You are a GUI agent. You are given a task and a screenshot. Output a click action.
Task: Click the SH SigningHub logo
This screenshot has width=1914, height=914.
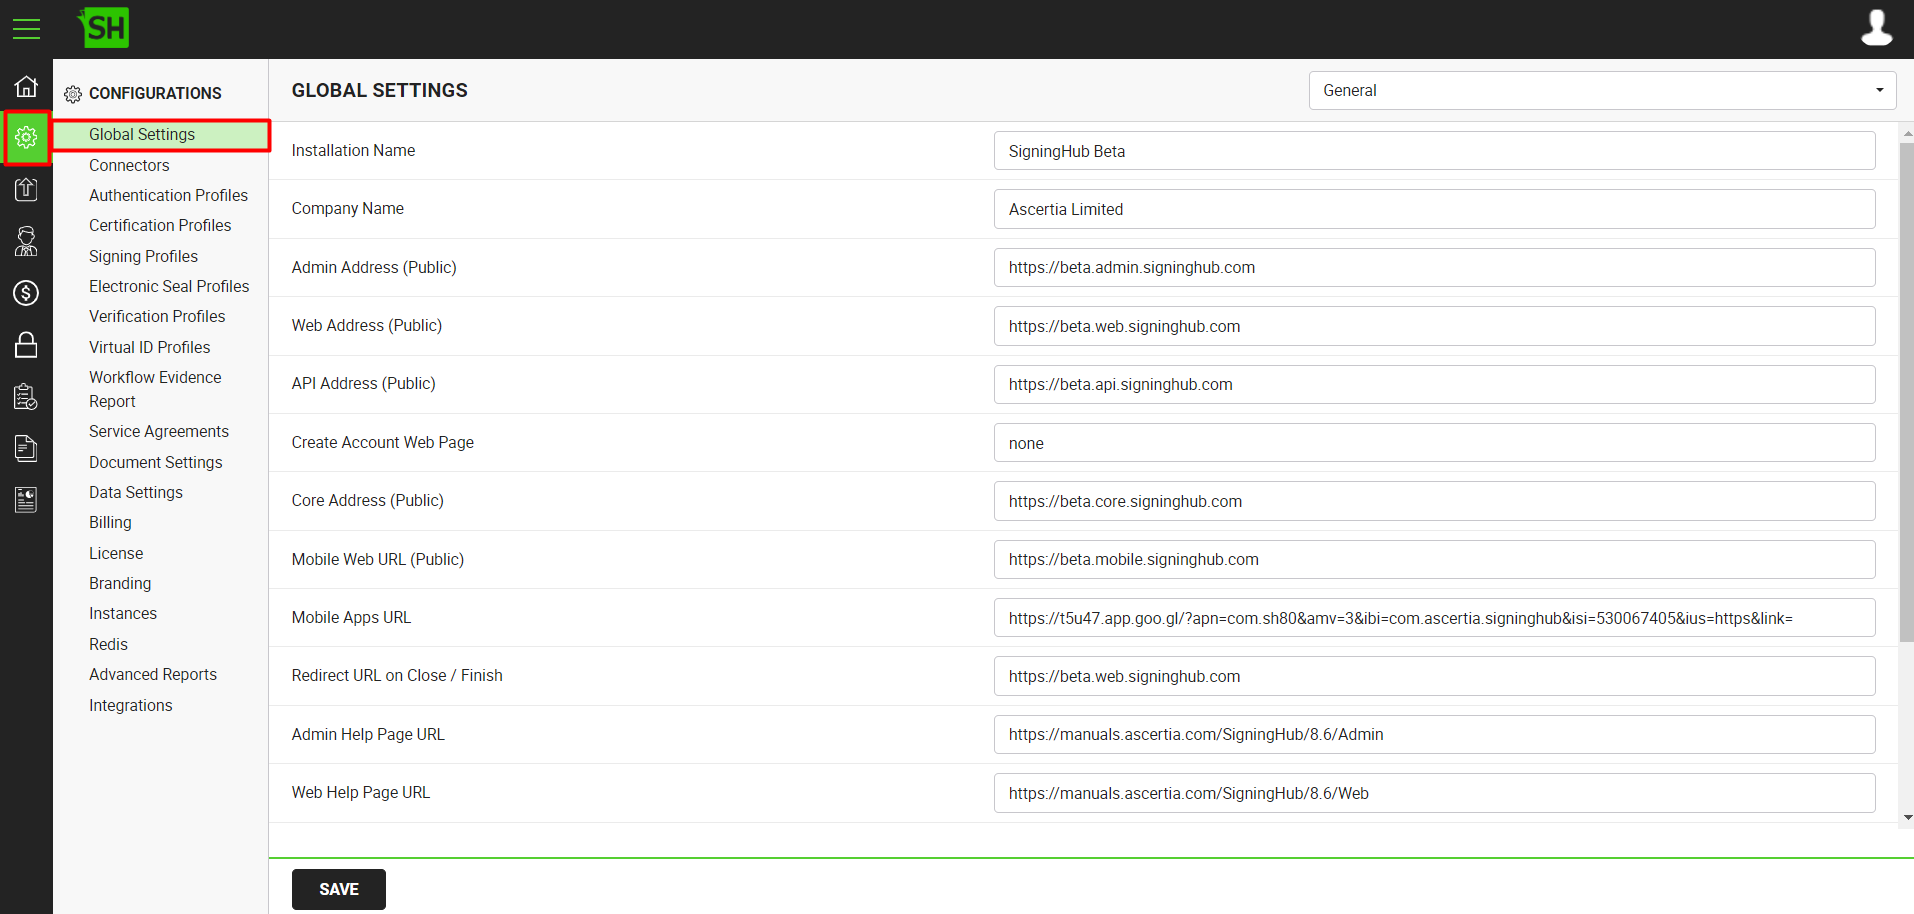pos(104,28)
